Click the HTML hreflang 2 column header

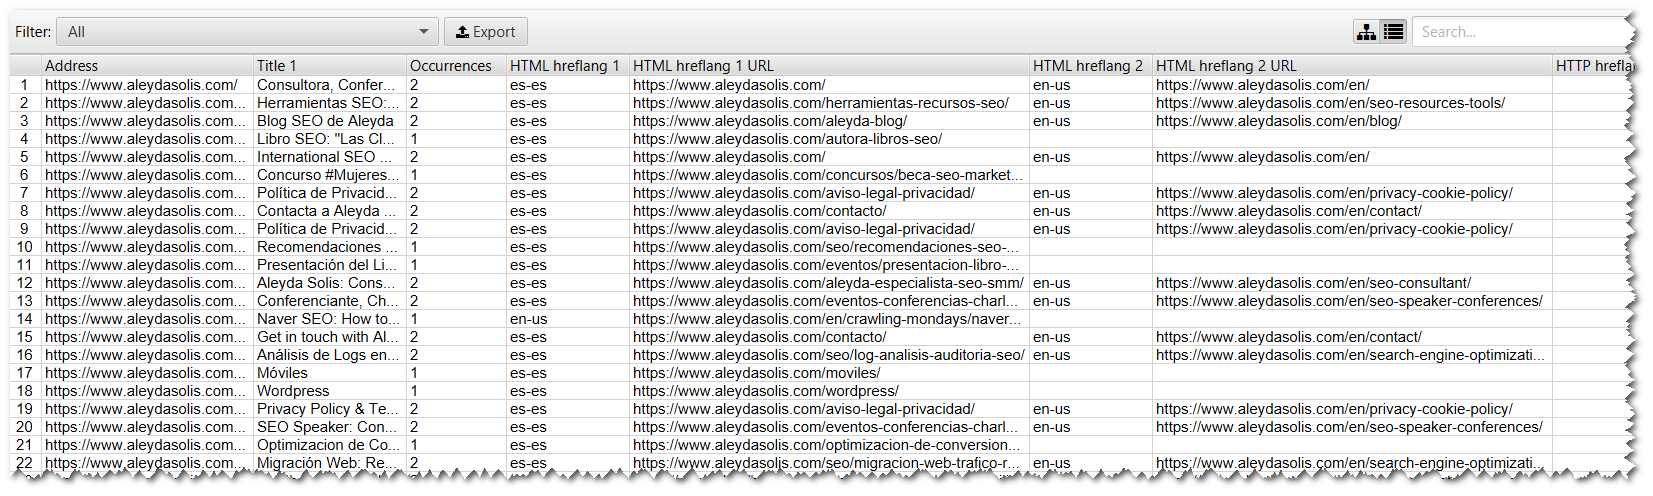point(1088,66)
